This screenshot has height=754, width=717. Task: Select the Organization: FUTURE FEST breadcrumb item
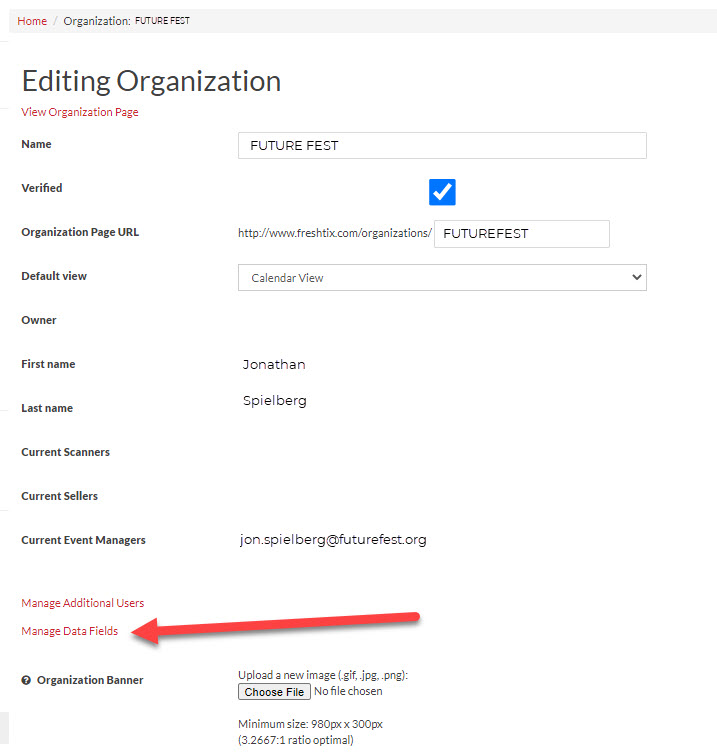click(x=126, y=21)
